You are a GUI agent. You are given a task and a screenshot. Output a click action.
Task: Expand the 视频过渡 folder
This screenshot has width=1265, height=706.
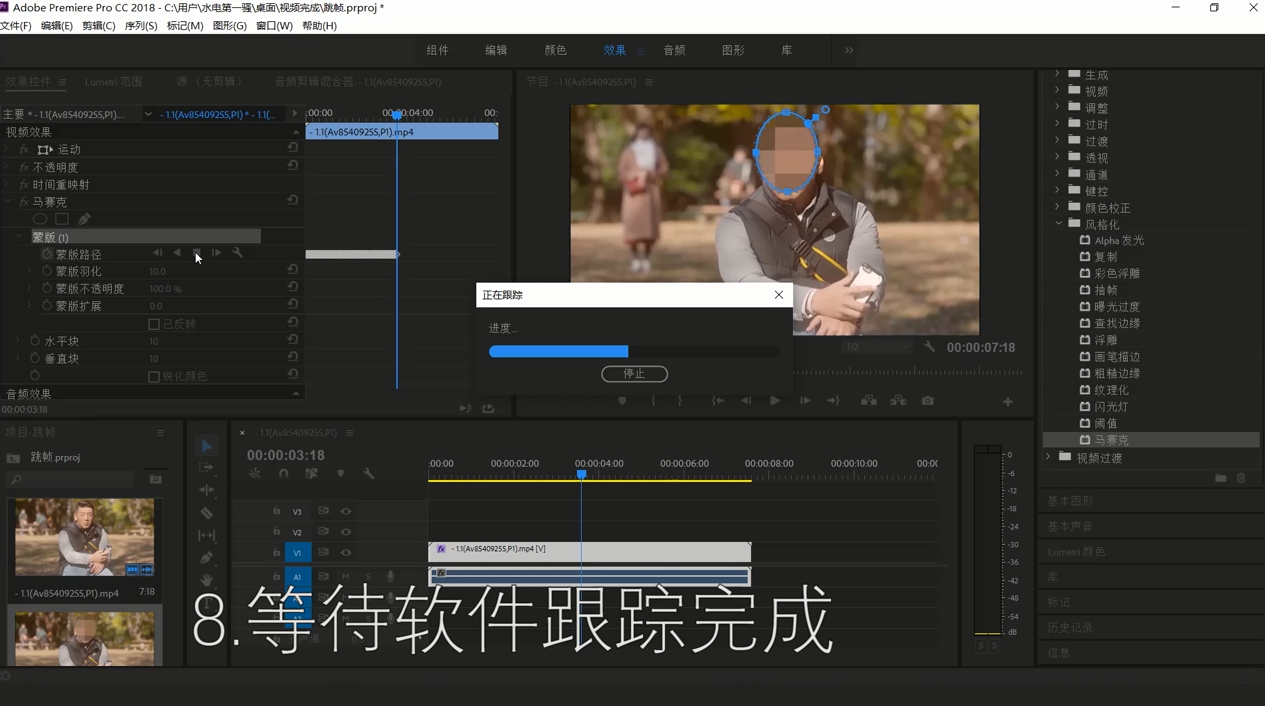pyautogui.click(x=1049, y=457)
